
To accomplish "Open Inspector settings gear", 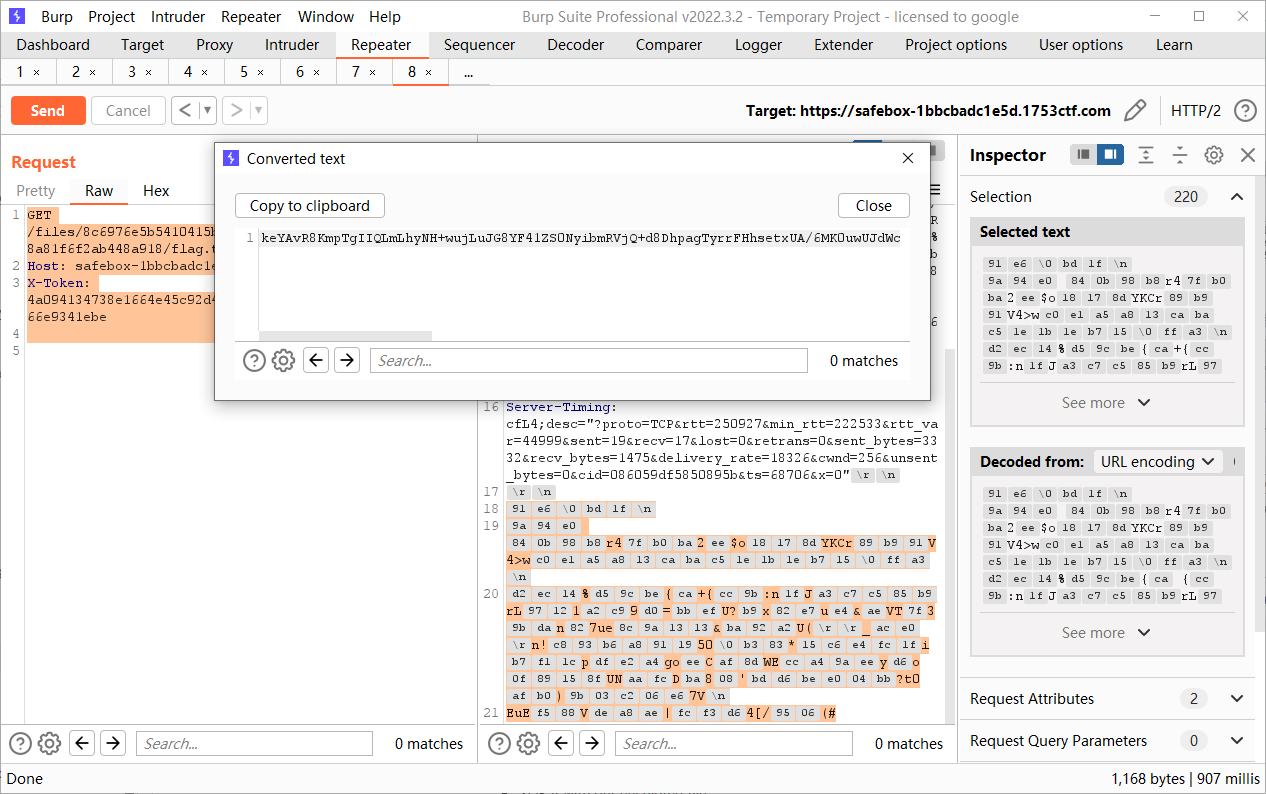I will point(1214,155).
